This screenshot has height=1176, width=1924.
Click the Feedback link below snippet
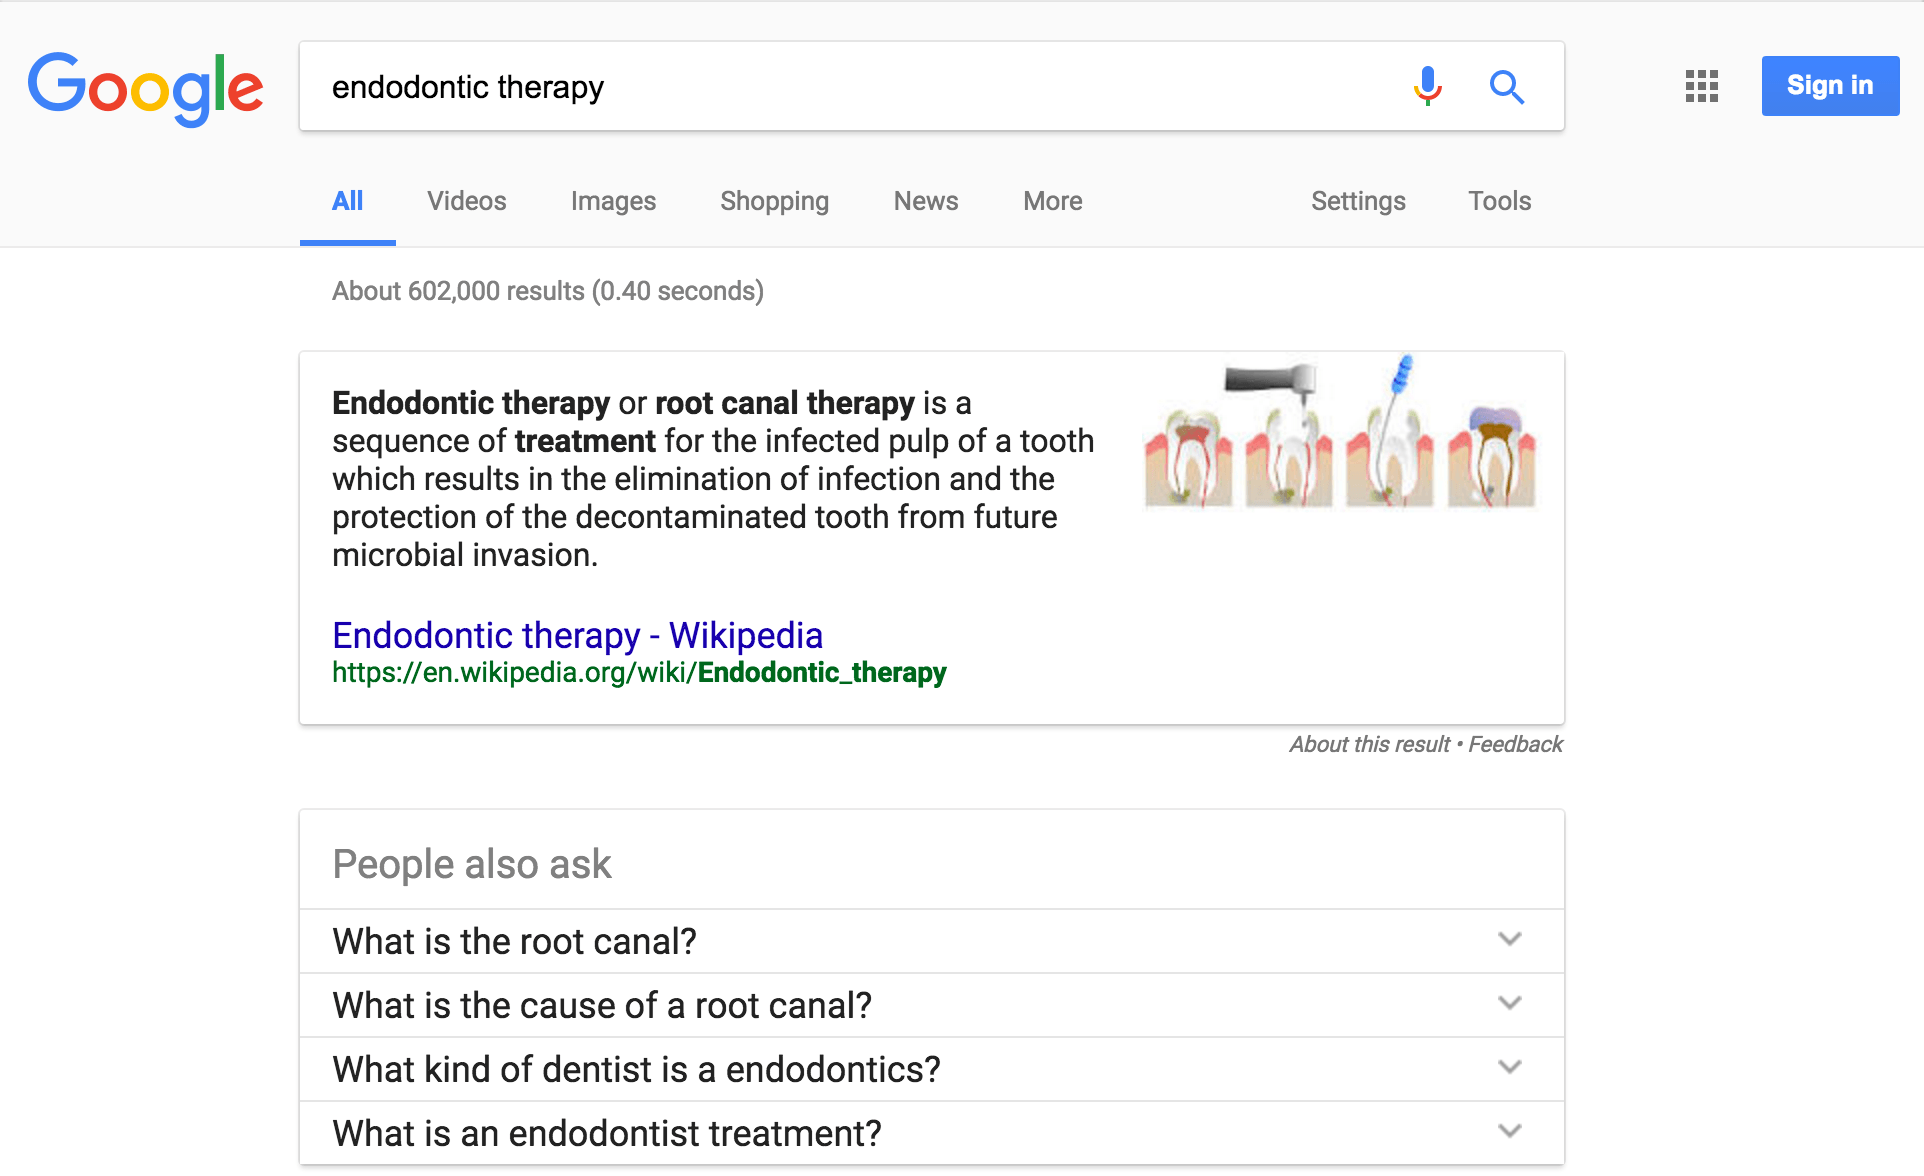pyautogui.click(x=1515, y=744)
